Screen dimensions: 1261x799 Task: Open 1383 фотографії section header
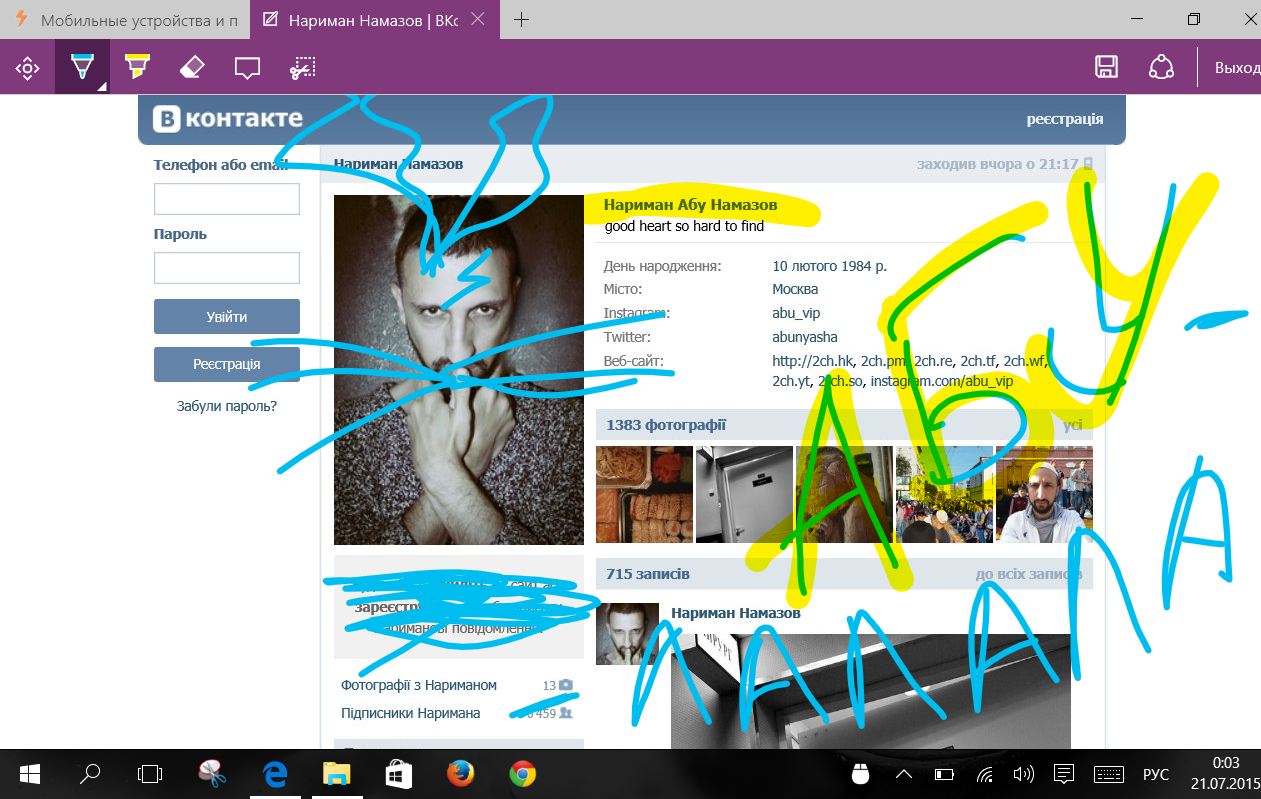point(666,425)
